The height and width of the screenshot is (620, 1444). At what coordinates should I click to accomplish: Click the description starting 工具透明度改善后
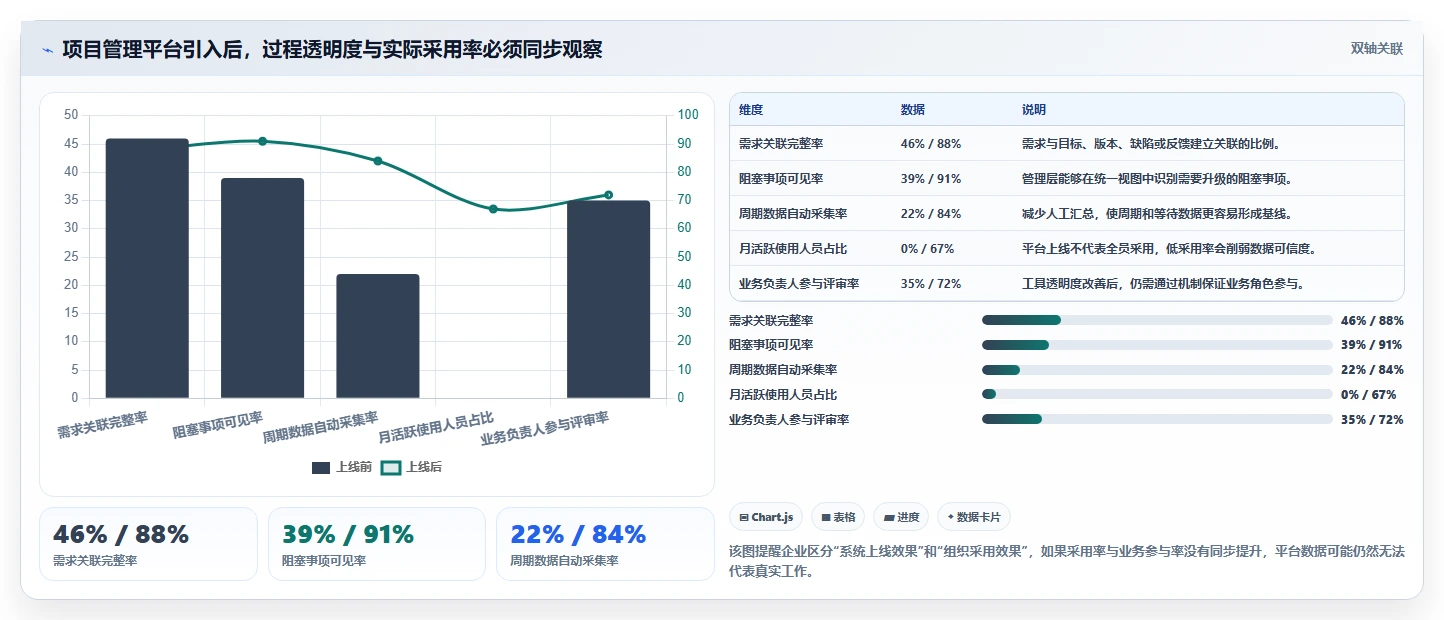(1164, 284)
